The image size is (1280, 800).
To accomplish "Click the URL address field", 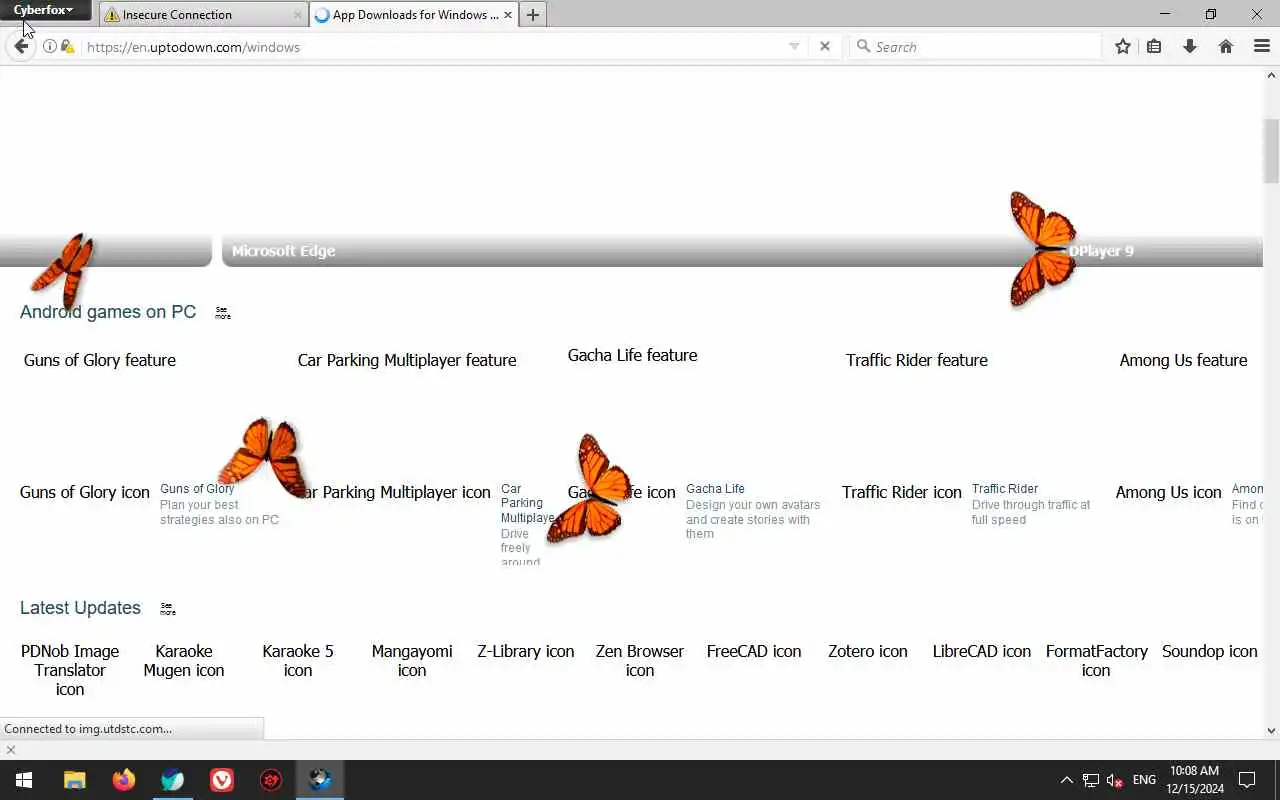I will [430, 46].
